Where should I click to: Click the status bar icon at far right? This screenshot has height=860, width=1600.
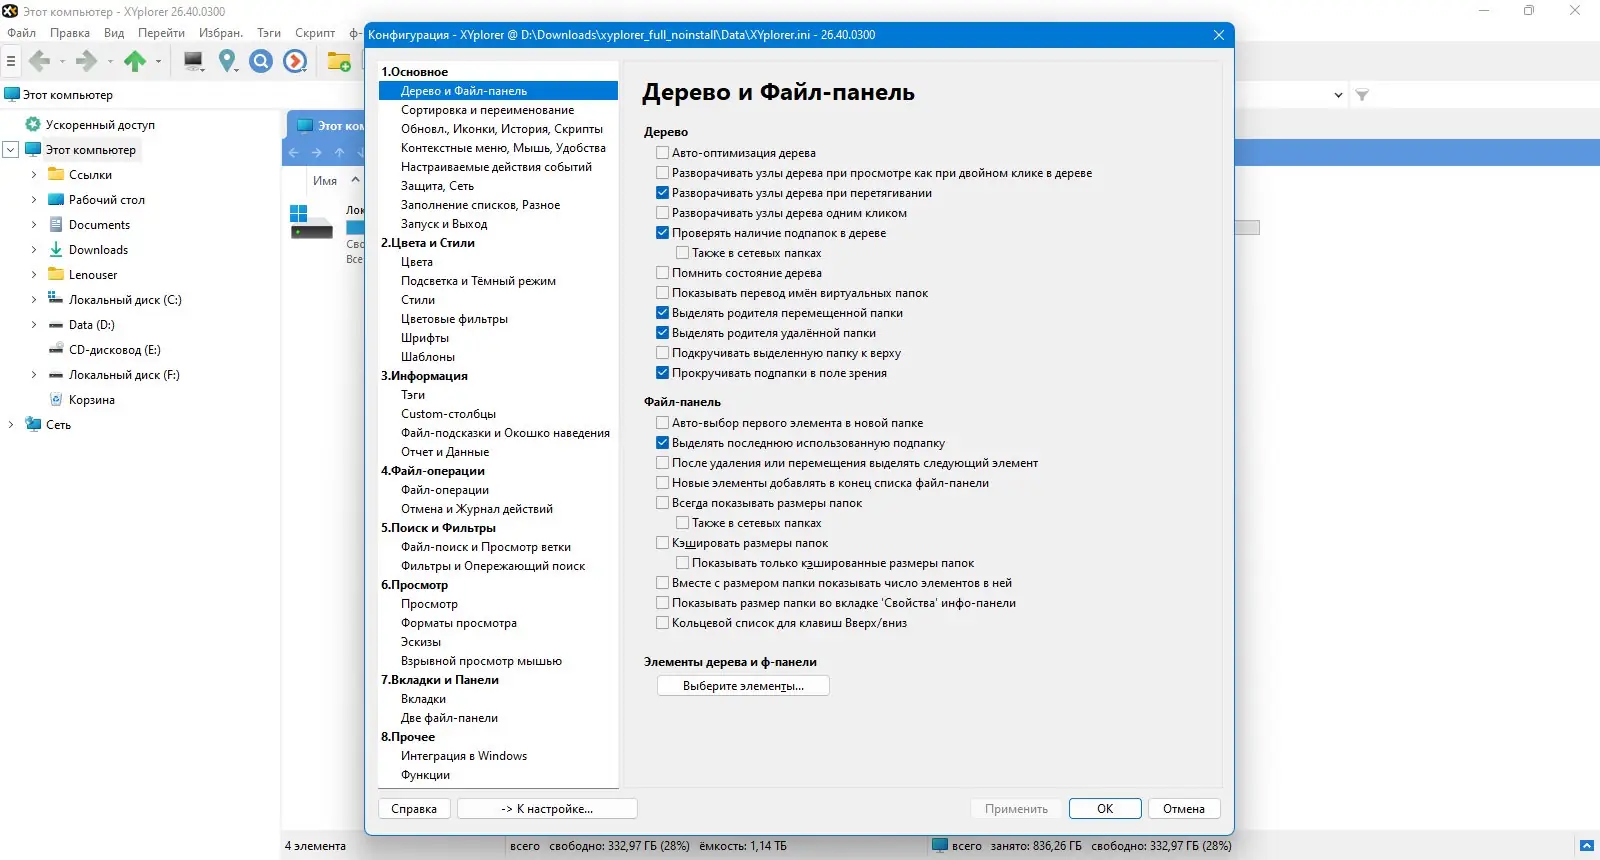click(x=1586, y=846)
